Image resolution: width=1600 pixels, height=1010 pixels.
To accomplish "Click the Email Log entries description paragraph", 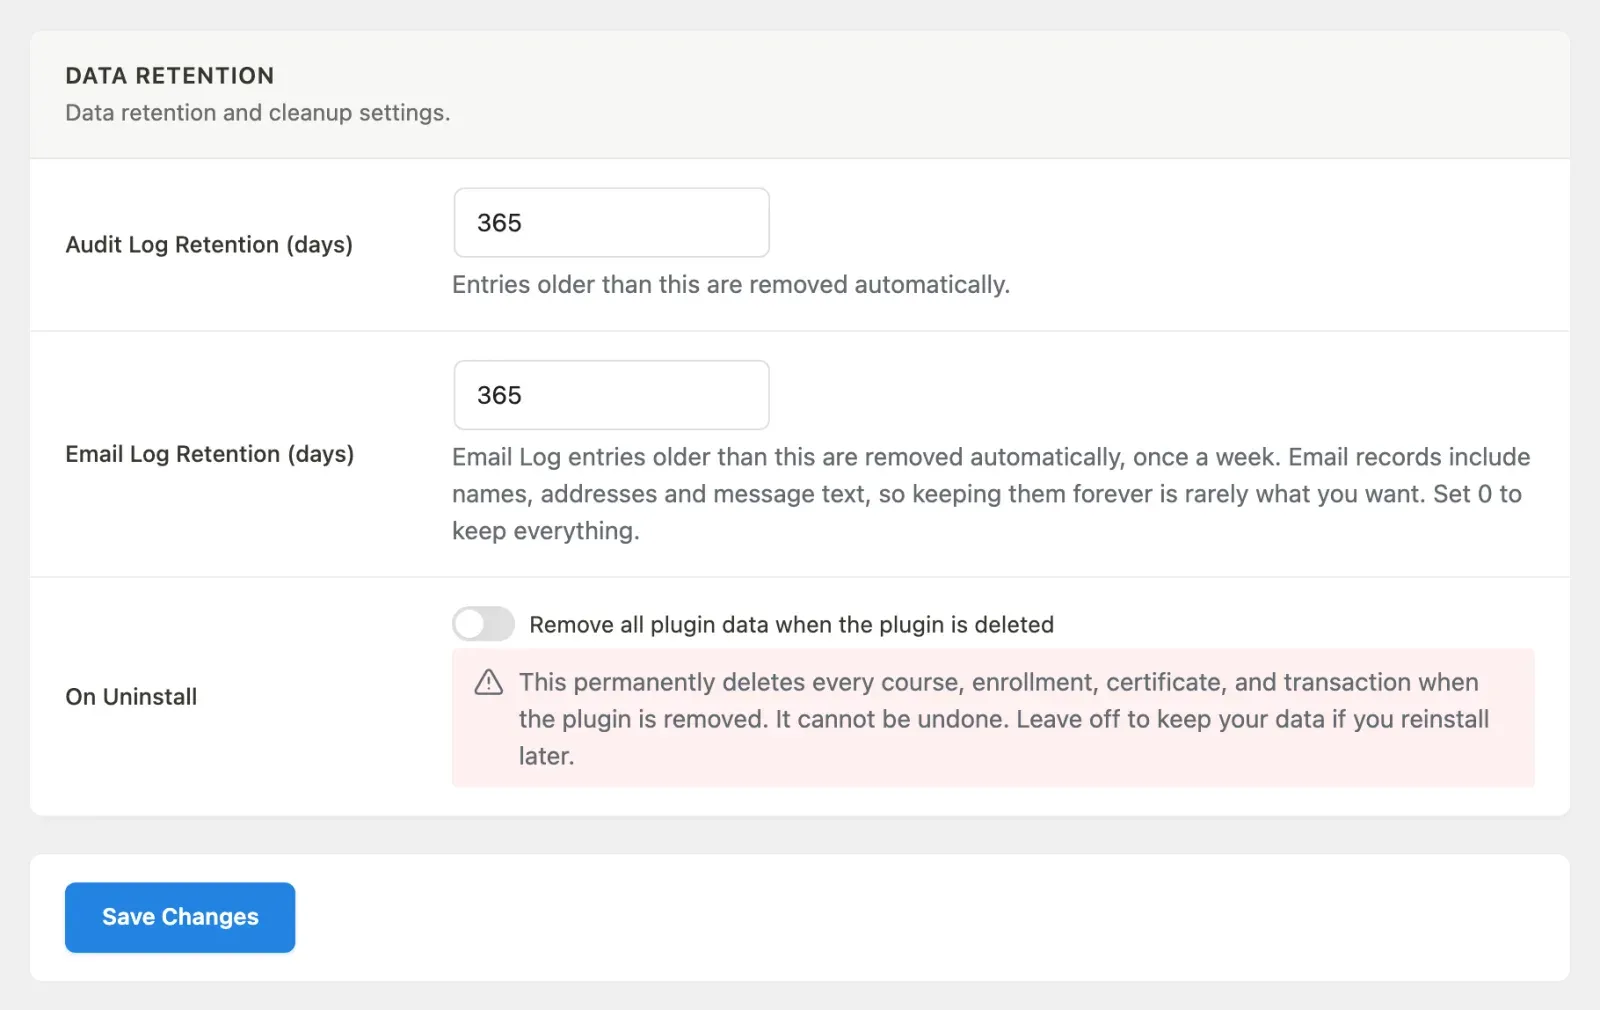I will [991, 494].
